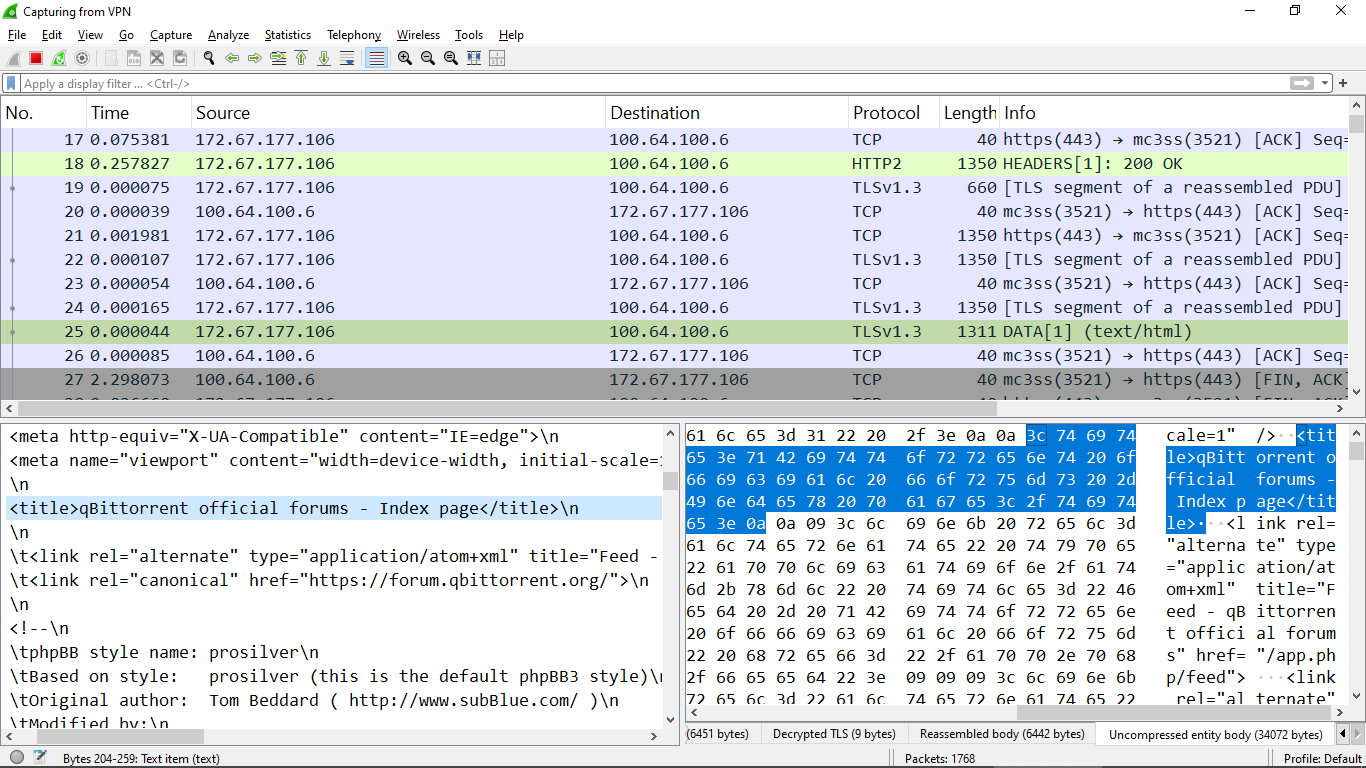Select packet 27 with FIN, ACK flags
The height and width of the screenshot is (768, 1366).
(675, 380)
